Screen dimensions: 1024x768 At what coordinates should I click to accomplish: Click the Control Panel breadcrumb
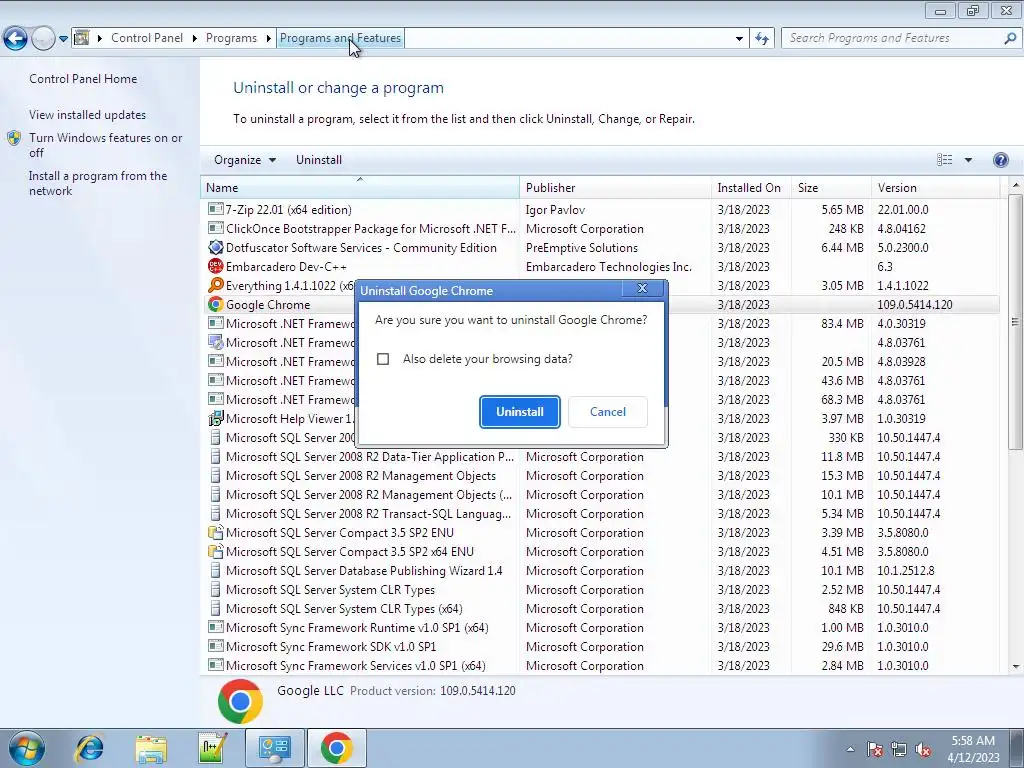(x=147, y=38)
